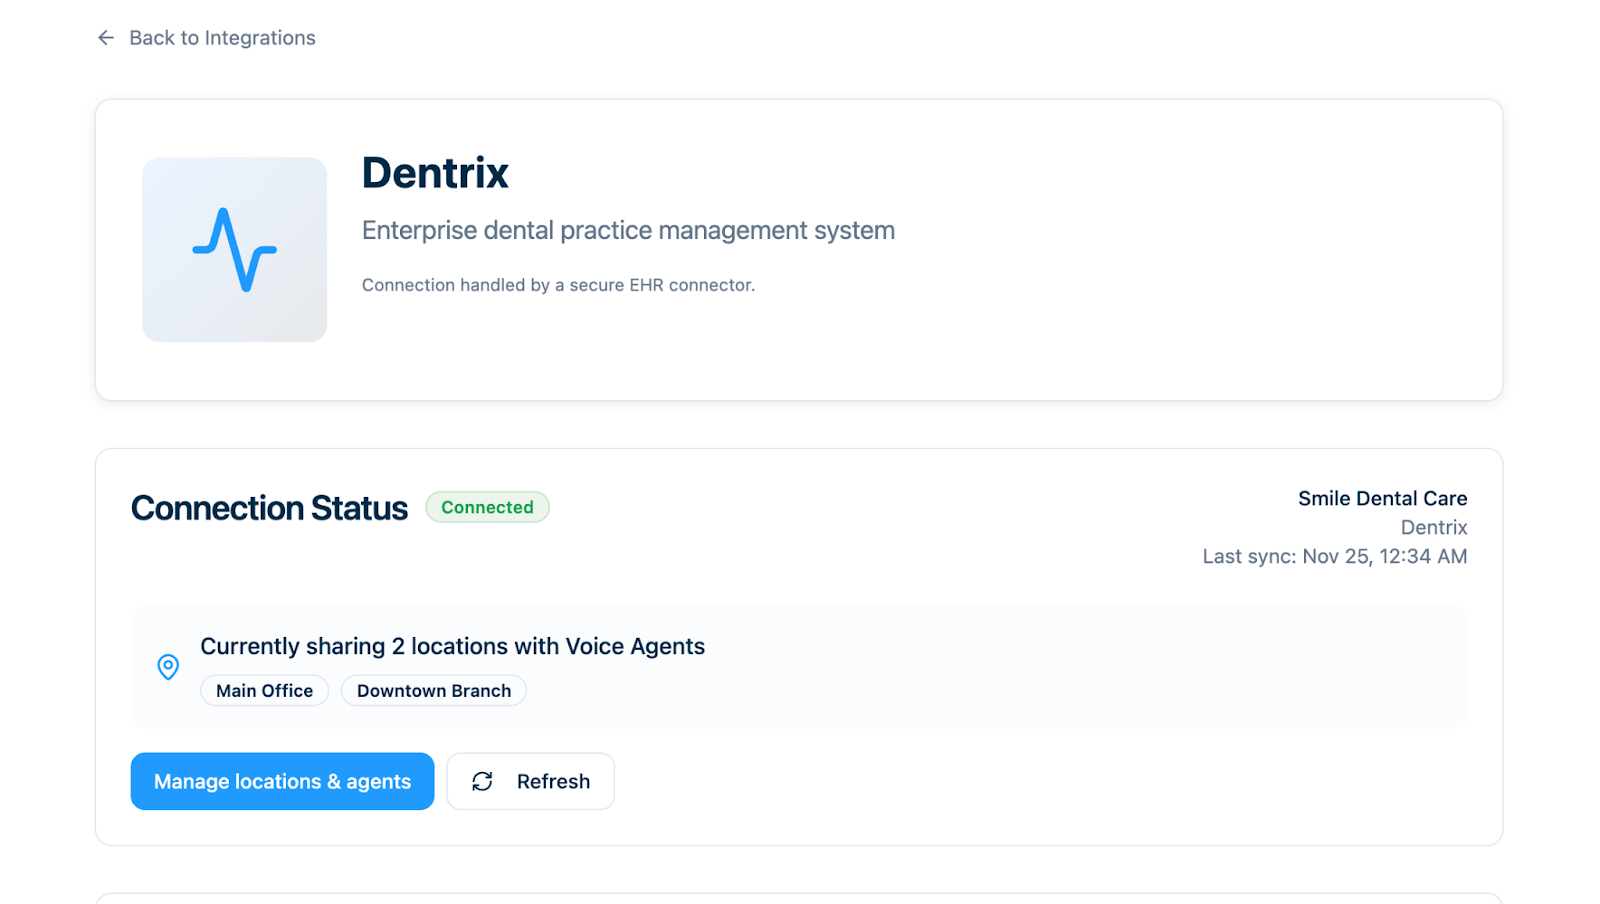This screenshot has height=904, width=1600.
Task: Click the back arrow icon
Action: pos(106,38)
